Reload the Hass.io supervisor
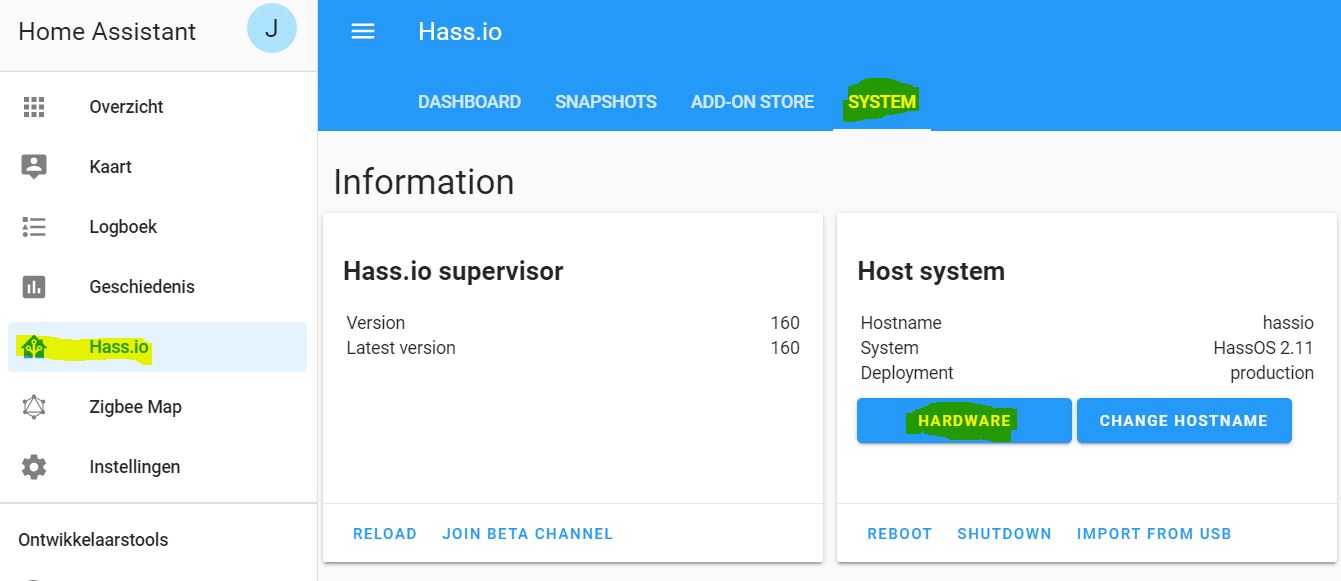 [x=384, y=534]
